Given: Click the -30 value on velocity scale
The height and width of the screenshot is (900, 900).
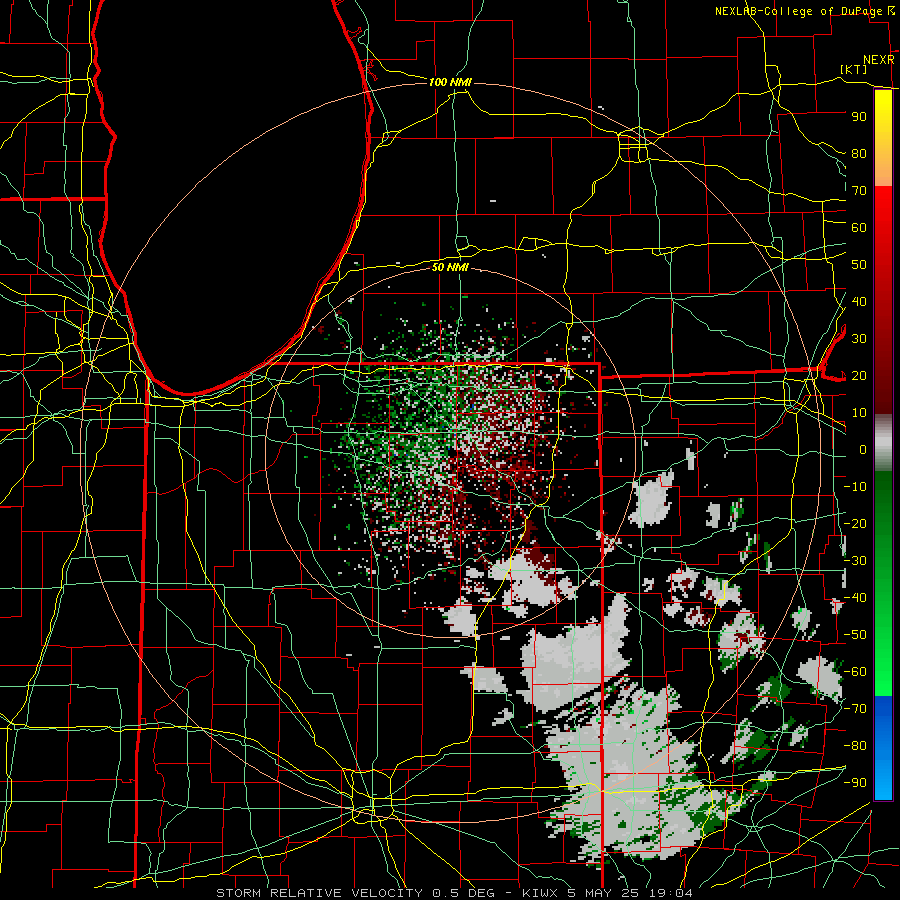Looking at the screenshot, I should pos(855,561).
